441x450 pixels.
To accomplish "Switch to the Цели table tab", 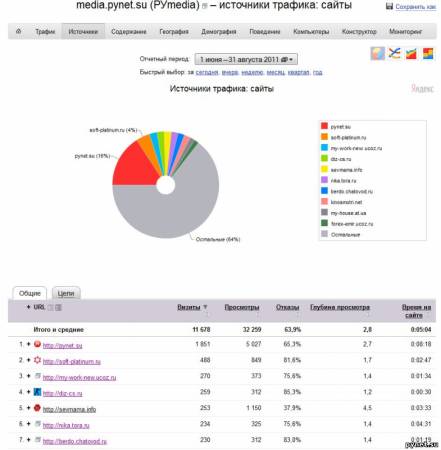I will [x=66, y=293].
